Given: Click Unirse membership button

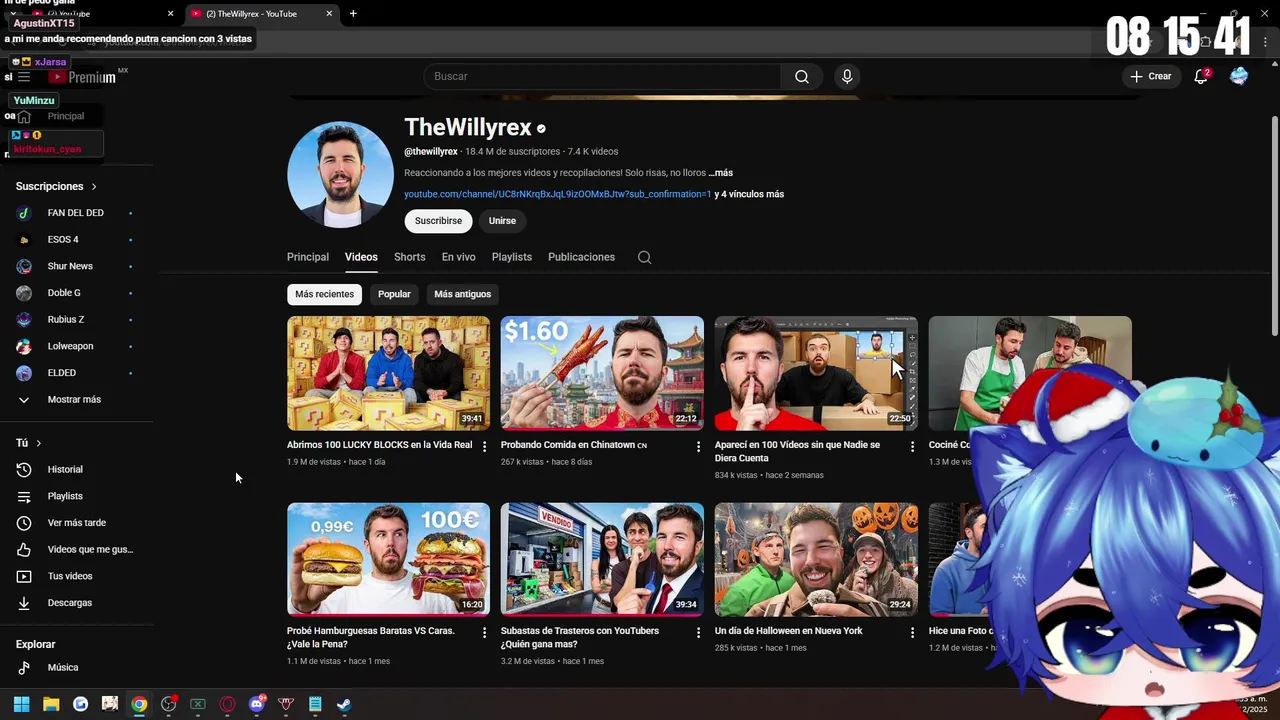Looking at the screenshot, I should 502,221.
